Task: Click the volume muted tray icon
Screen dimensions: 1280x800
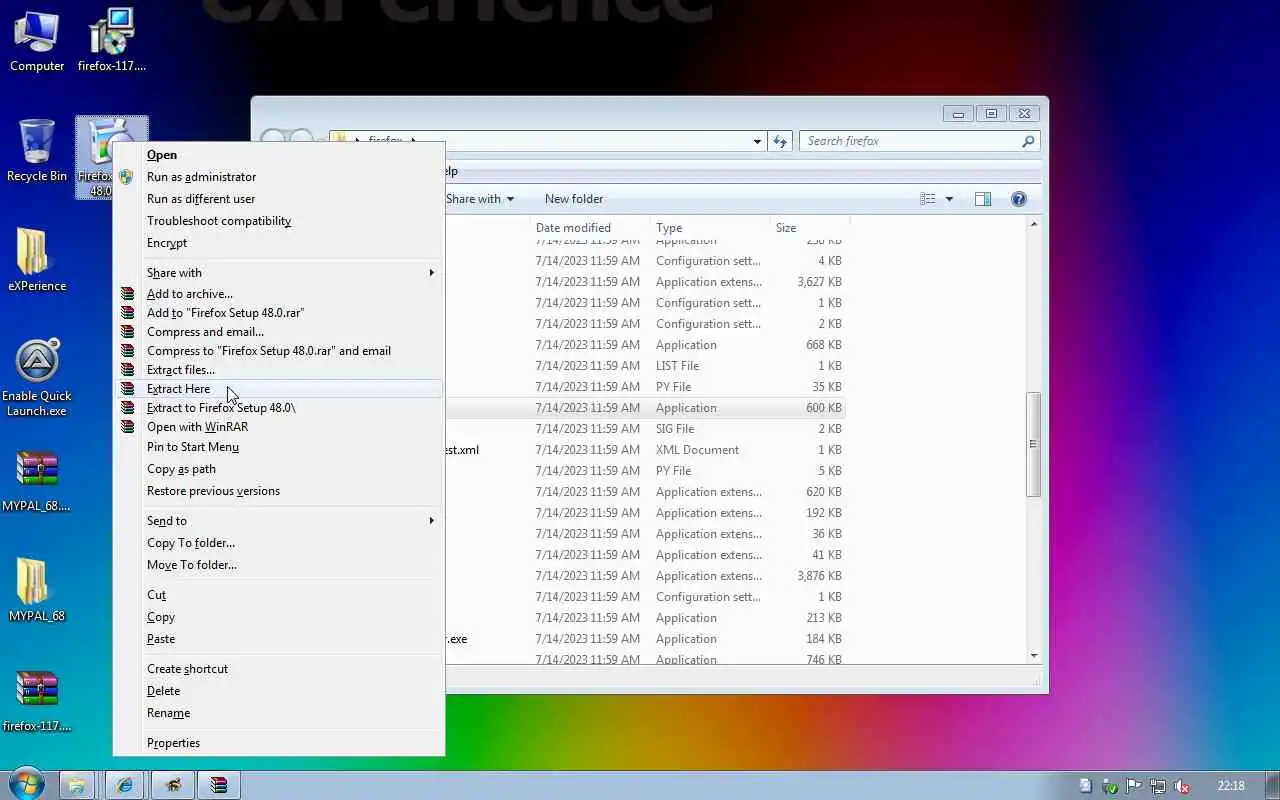Action: pyautogui.click(x=1182, y=786)
